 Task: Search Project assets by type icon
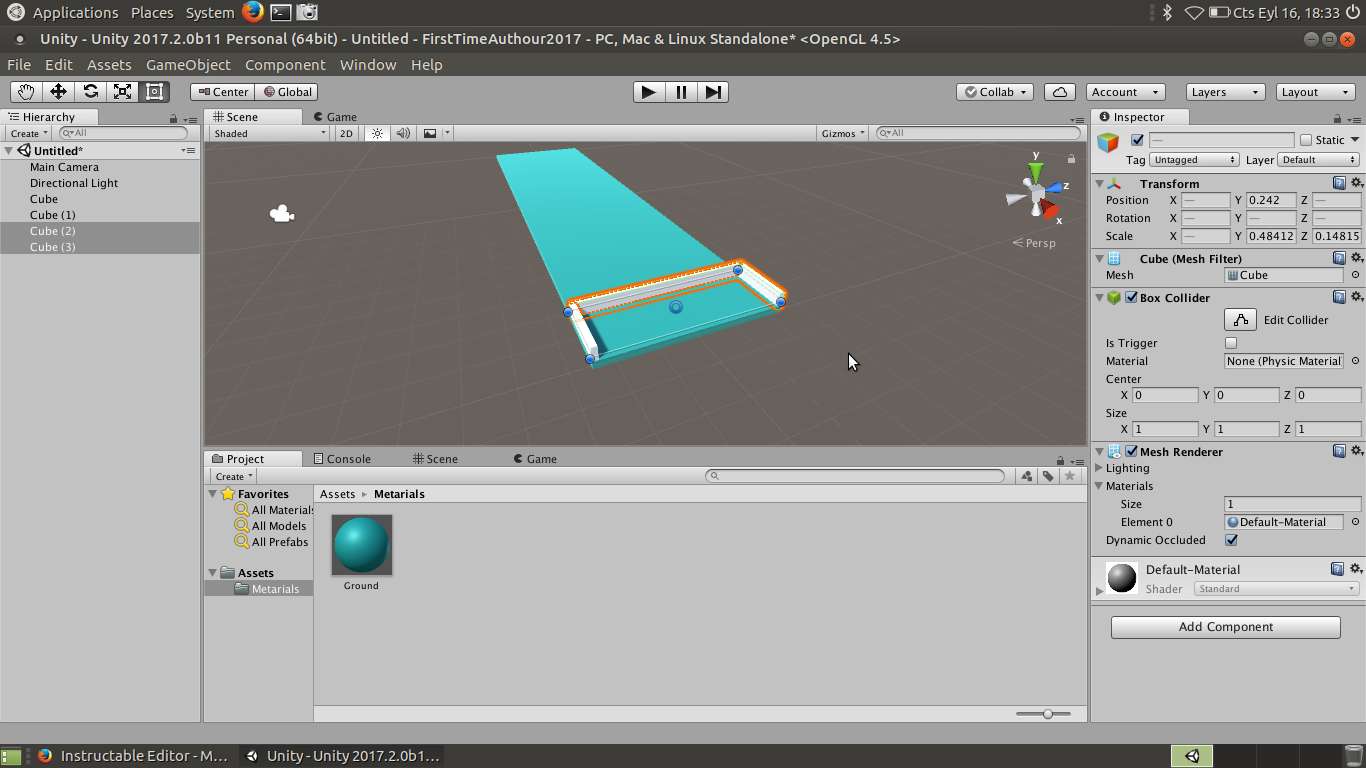[x=1026, y=476]
